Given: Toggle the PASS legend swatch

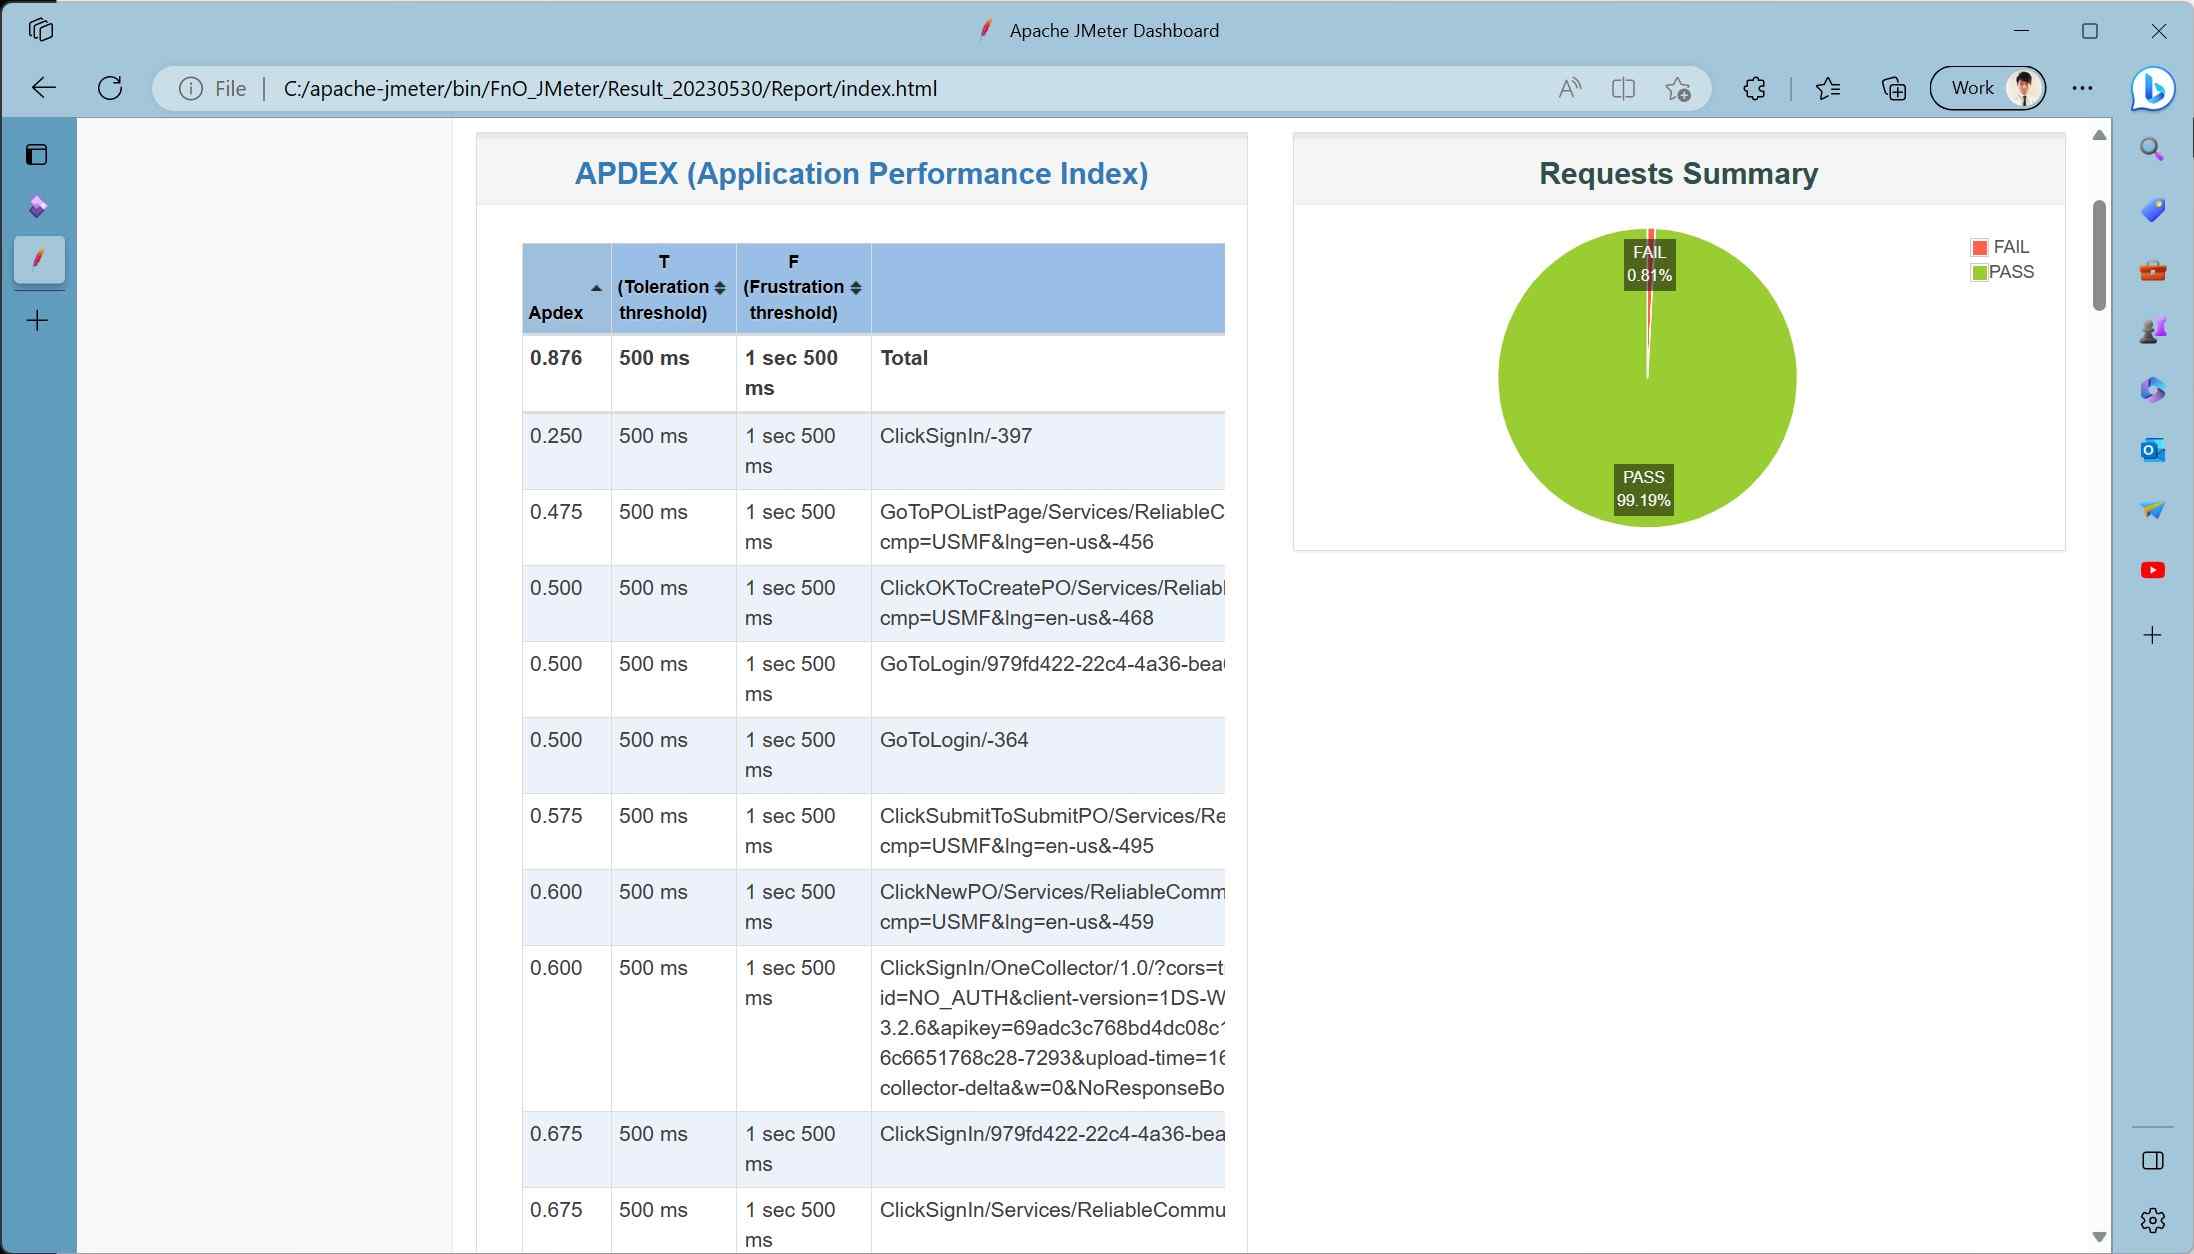Looking at the screenshot, I should click(x=1979, y=273).
